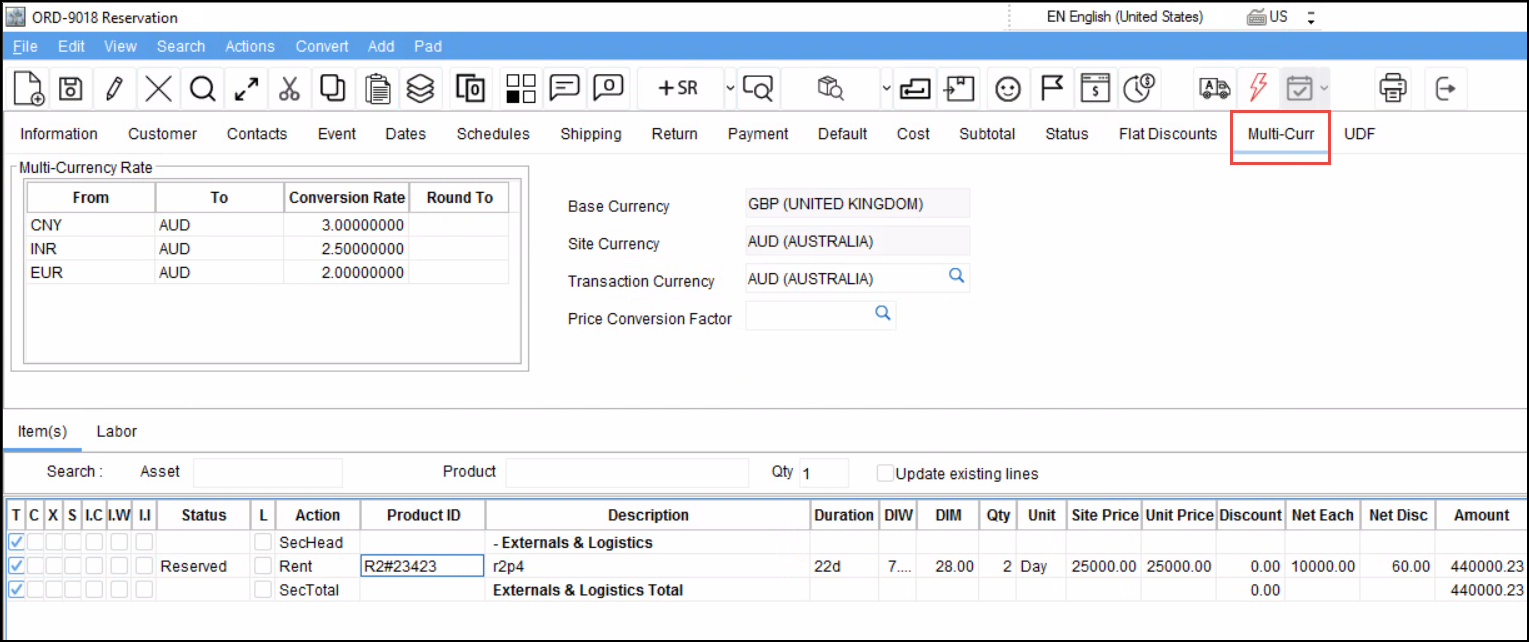This screenshot has height=642, width=1529.
Task: Switch to the Flat Discounts tab
Action: (1168, 134)
